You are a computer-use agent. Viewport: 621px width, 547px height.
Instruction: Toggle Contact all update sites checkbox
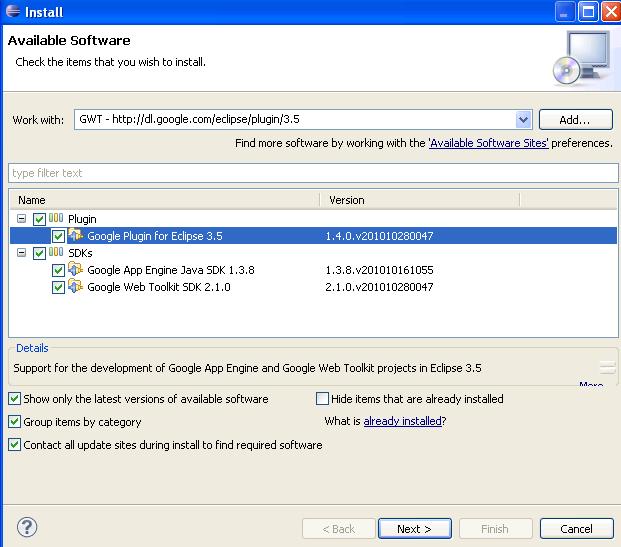(x=15, y=444)
